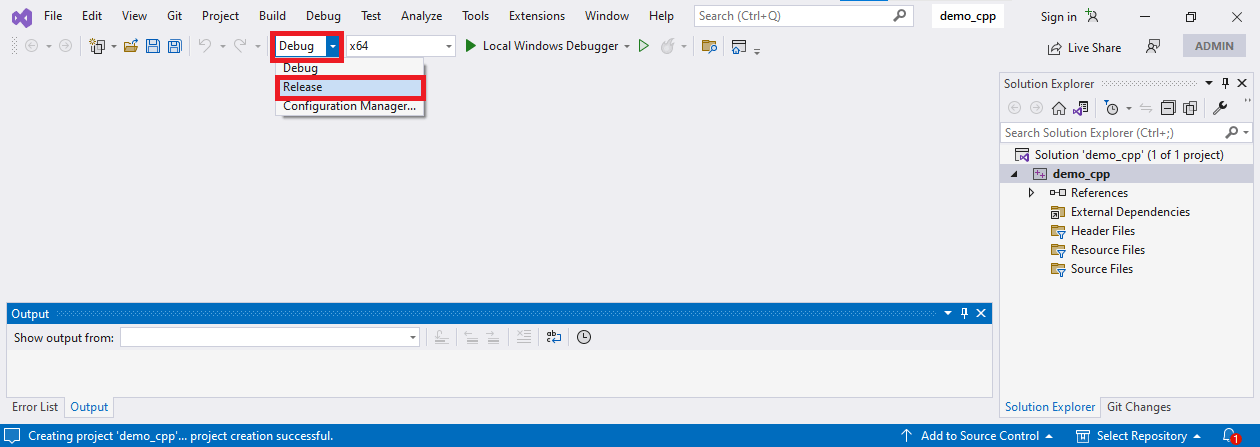
Task: Switch views icon in Solution Explorer
Action: [1081, 108]
